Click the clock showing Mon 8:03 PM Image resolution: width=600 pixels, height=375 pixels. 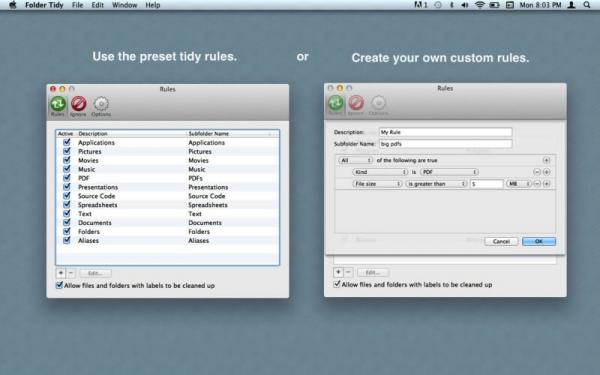point(540,5)
